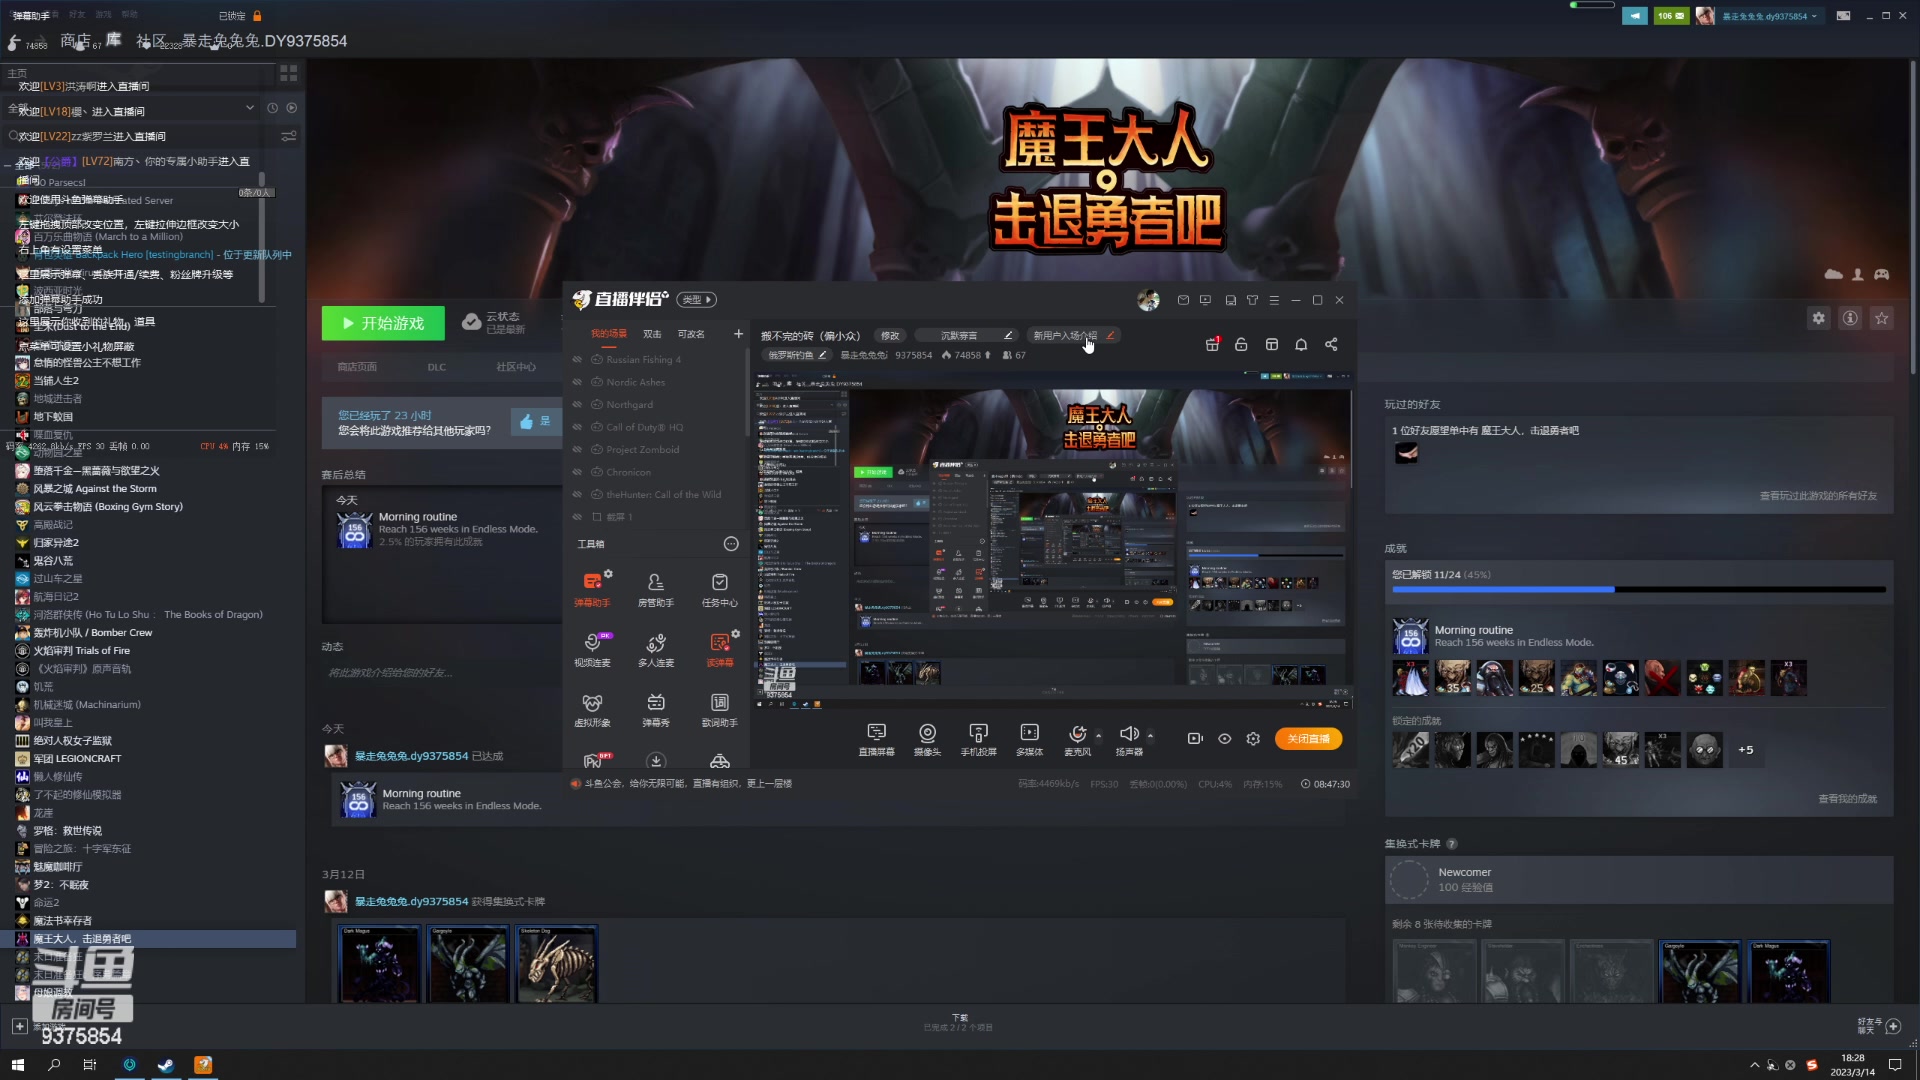Toggle preview eye icon near 关闭直播
This screenshot has height=1080, width=1920.
coord(1224,739)
